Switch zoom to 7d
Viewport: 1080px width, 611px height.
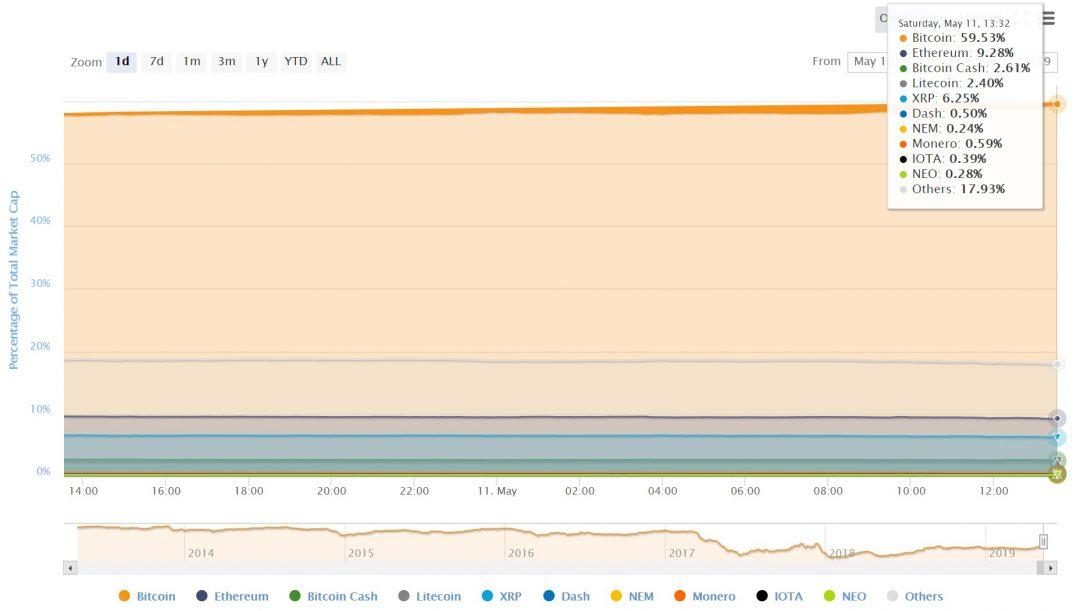[157, 61]
